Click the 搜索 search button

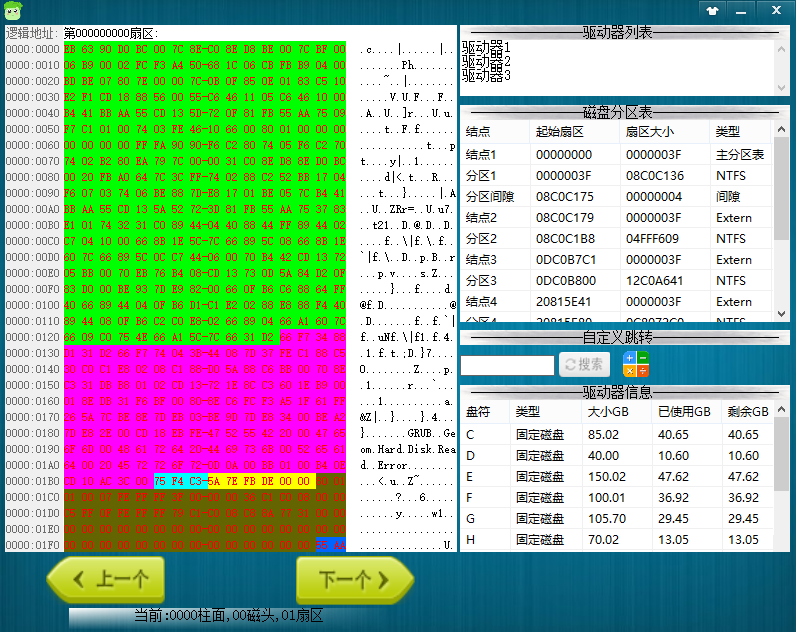(x=584, y=364)
